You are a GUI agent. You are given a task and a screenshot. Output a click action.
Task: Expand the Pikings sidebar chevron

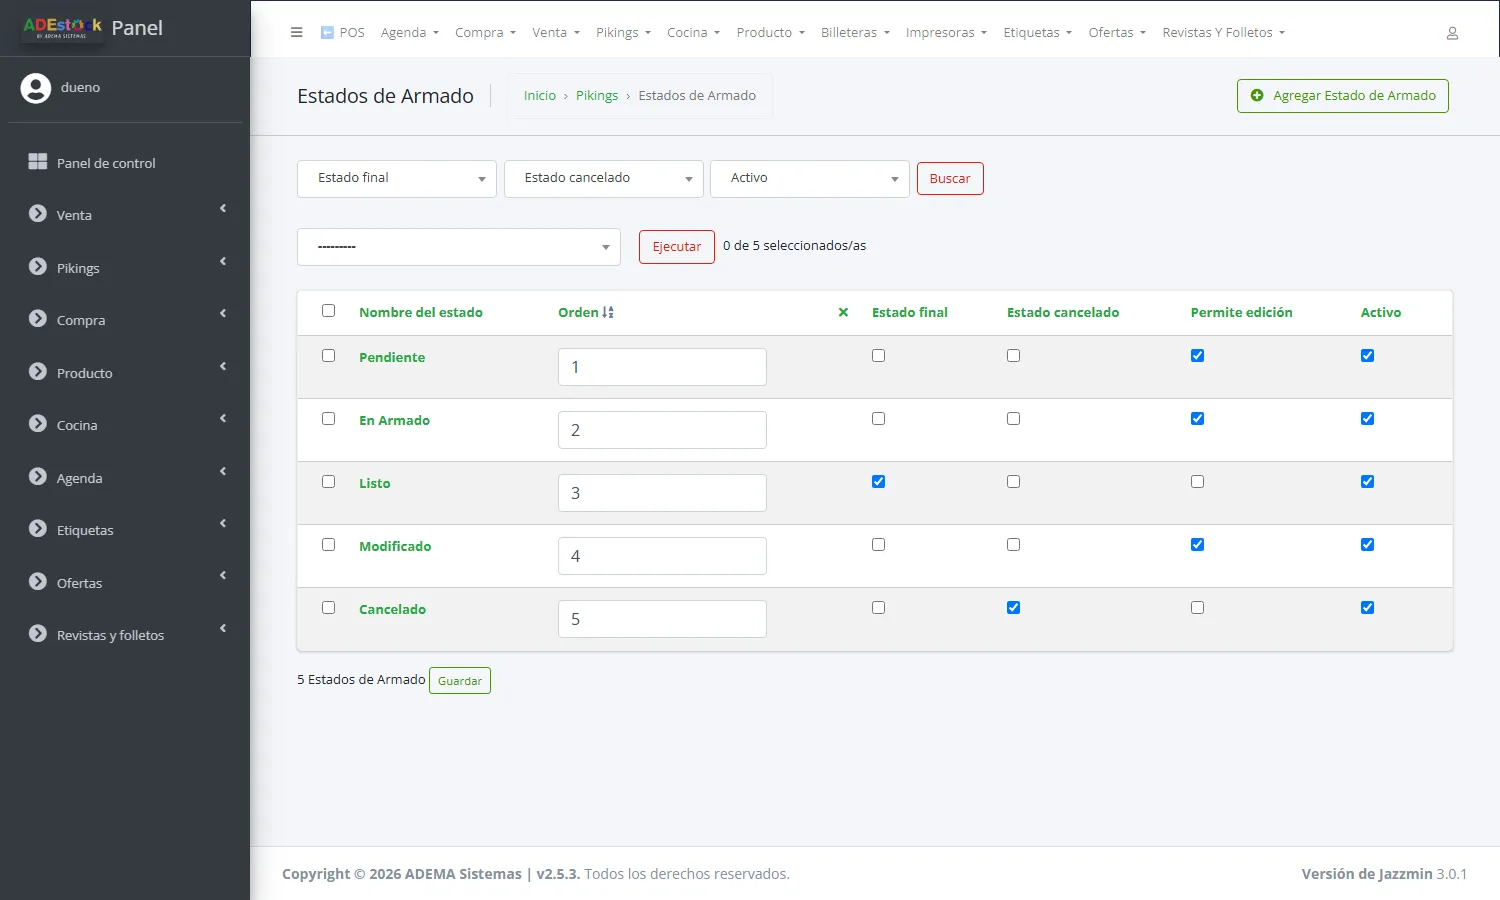tap(223, 261)
